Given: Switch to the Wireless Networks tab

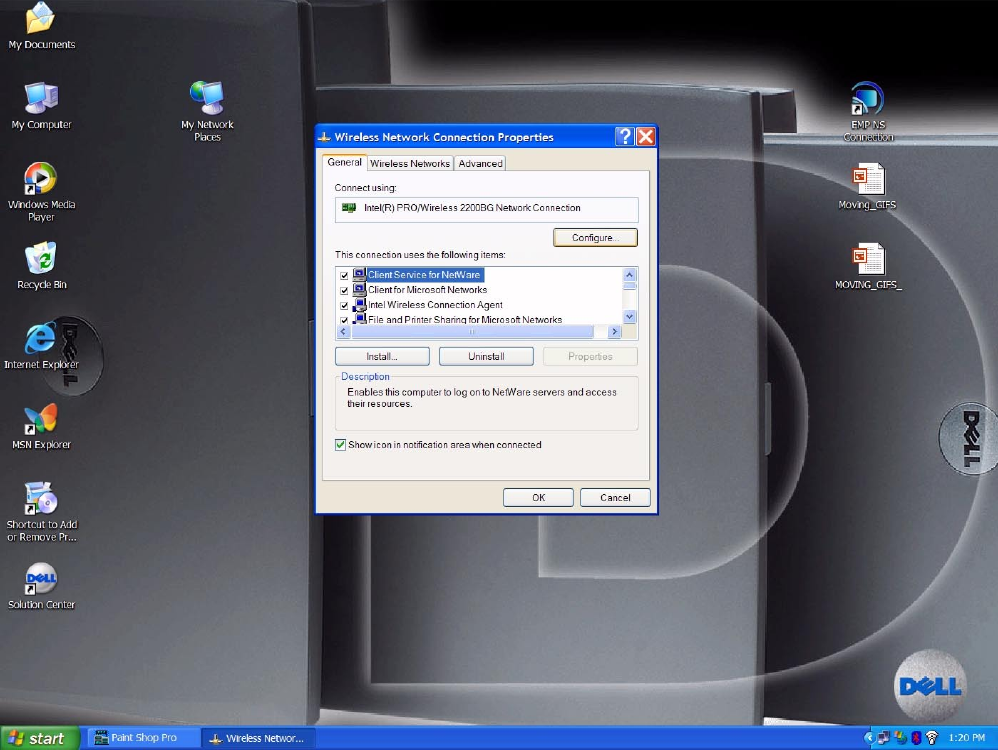Looking at the screenshot, I should click(410, 164).
